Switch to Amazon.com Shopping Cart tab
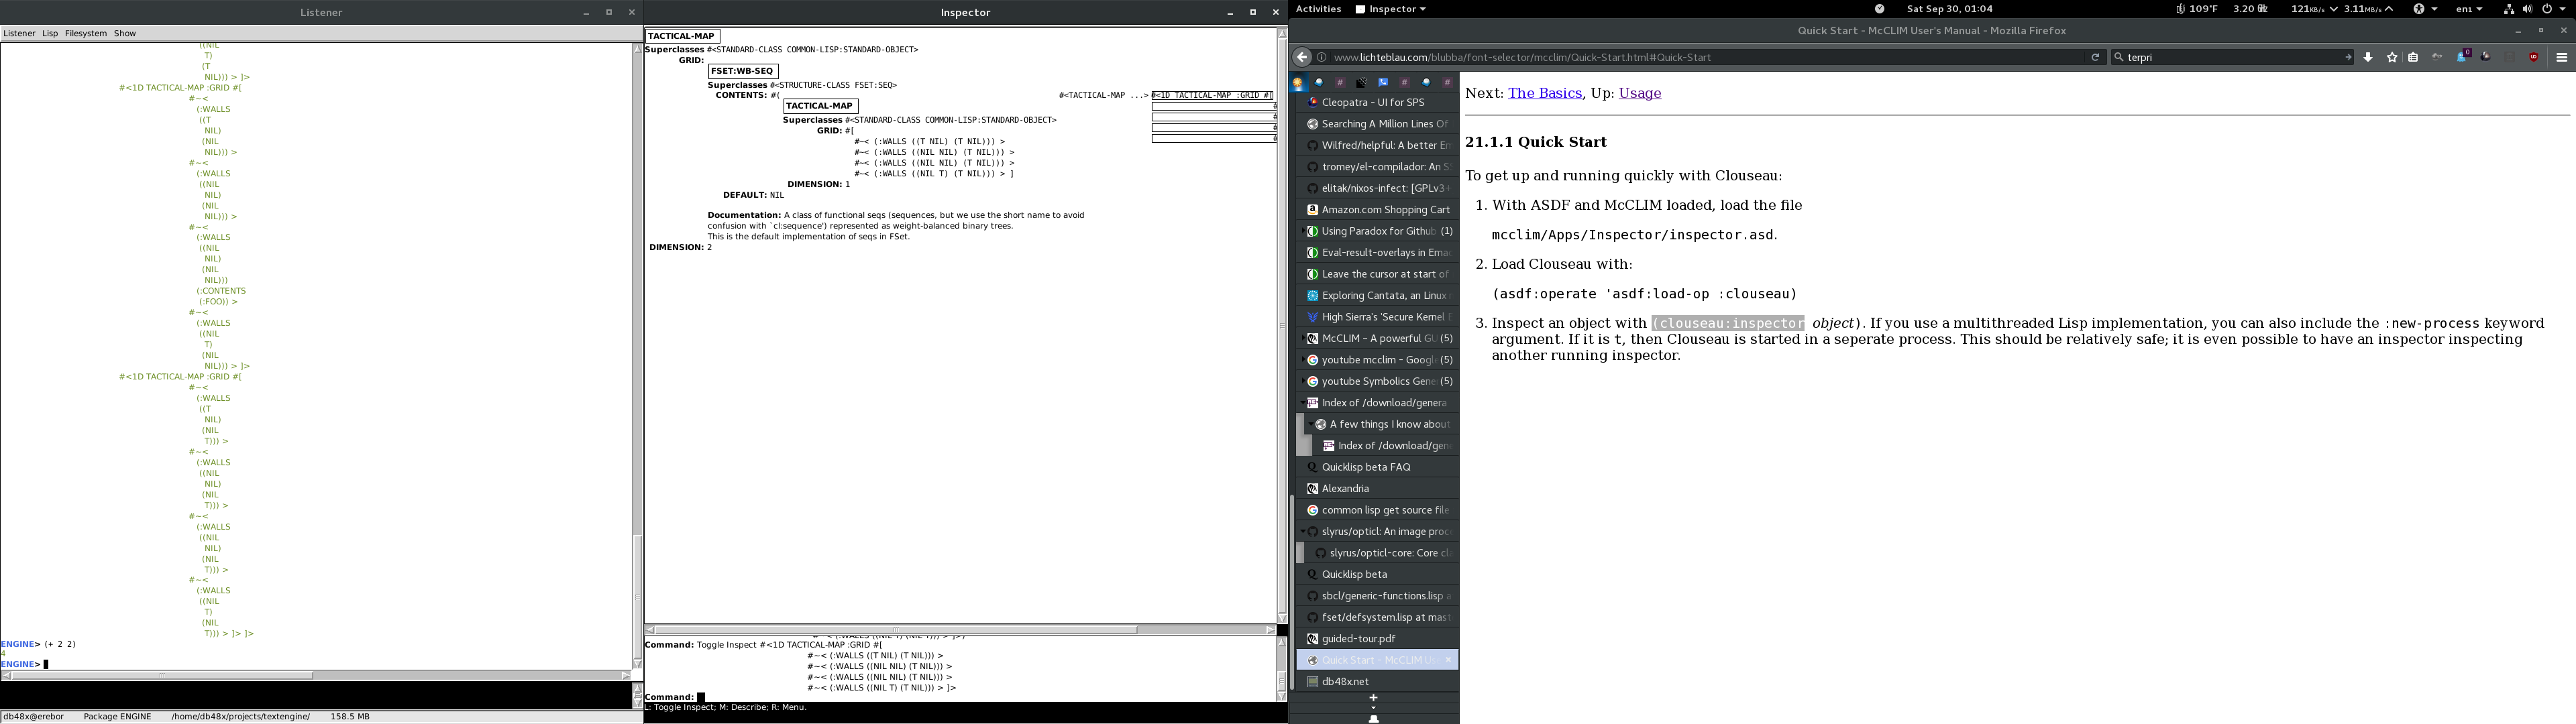The height and width of the screenshot is (724, 2576). click(1377, 210)
